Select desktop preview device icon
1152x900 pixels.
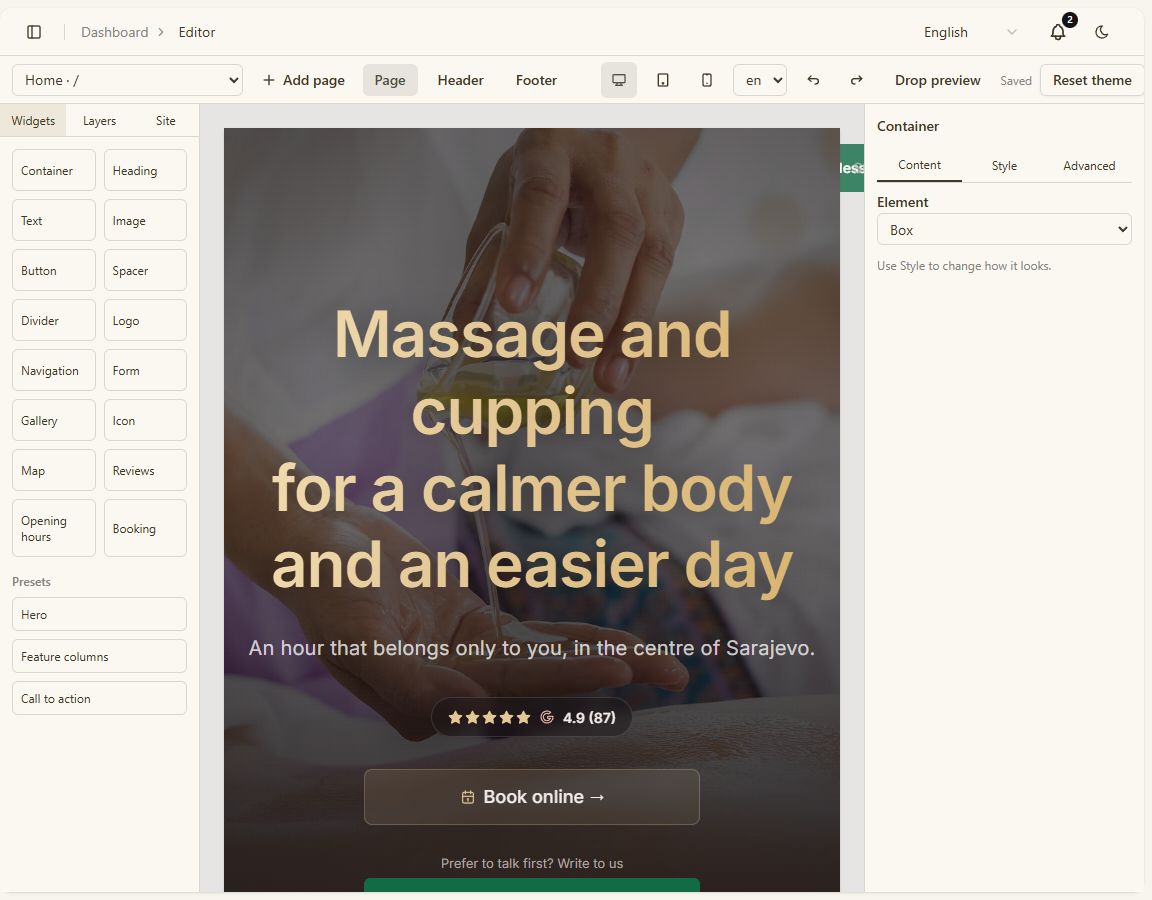coord(619,80)
